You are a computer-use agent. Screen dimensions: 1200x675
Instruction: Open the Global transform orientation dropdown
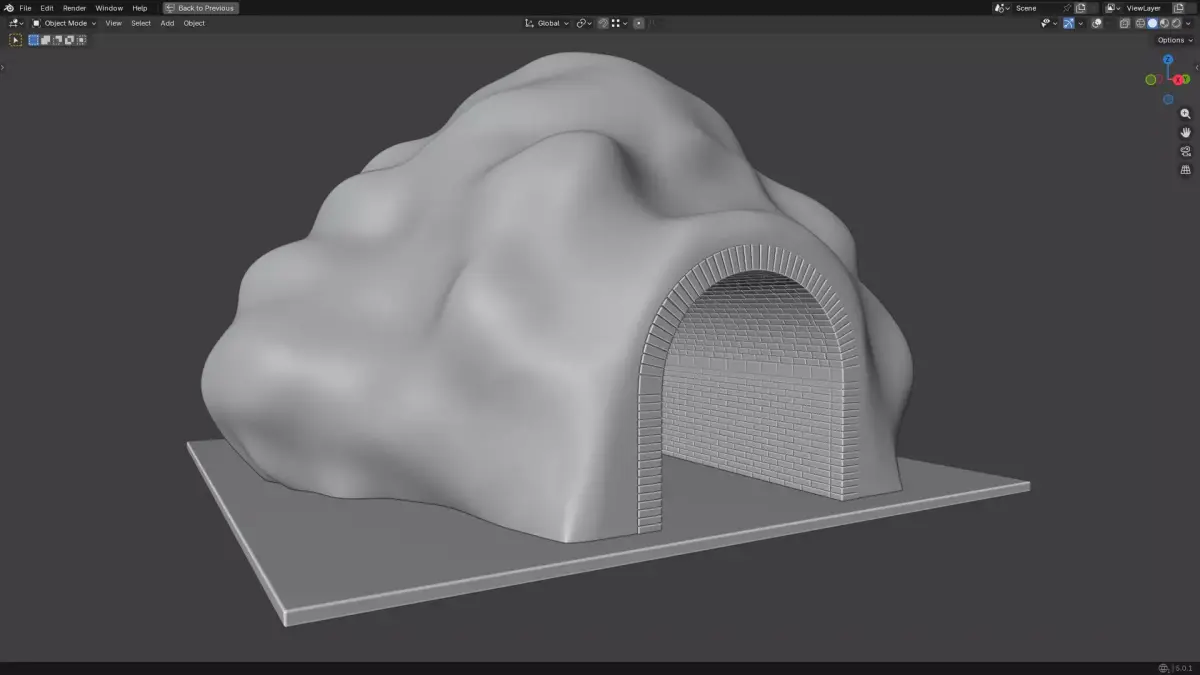[547, 23]
